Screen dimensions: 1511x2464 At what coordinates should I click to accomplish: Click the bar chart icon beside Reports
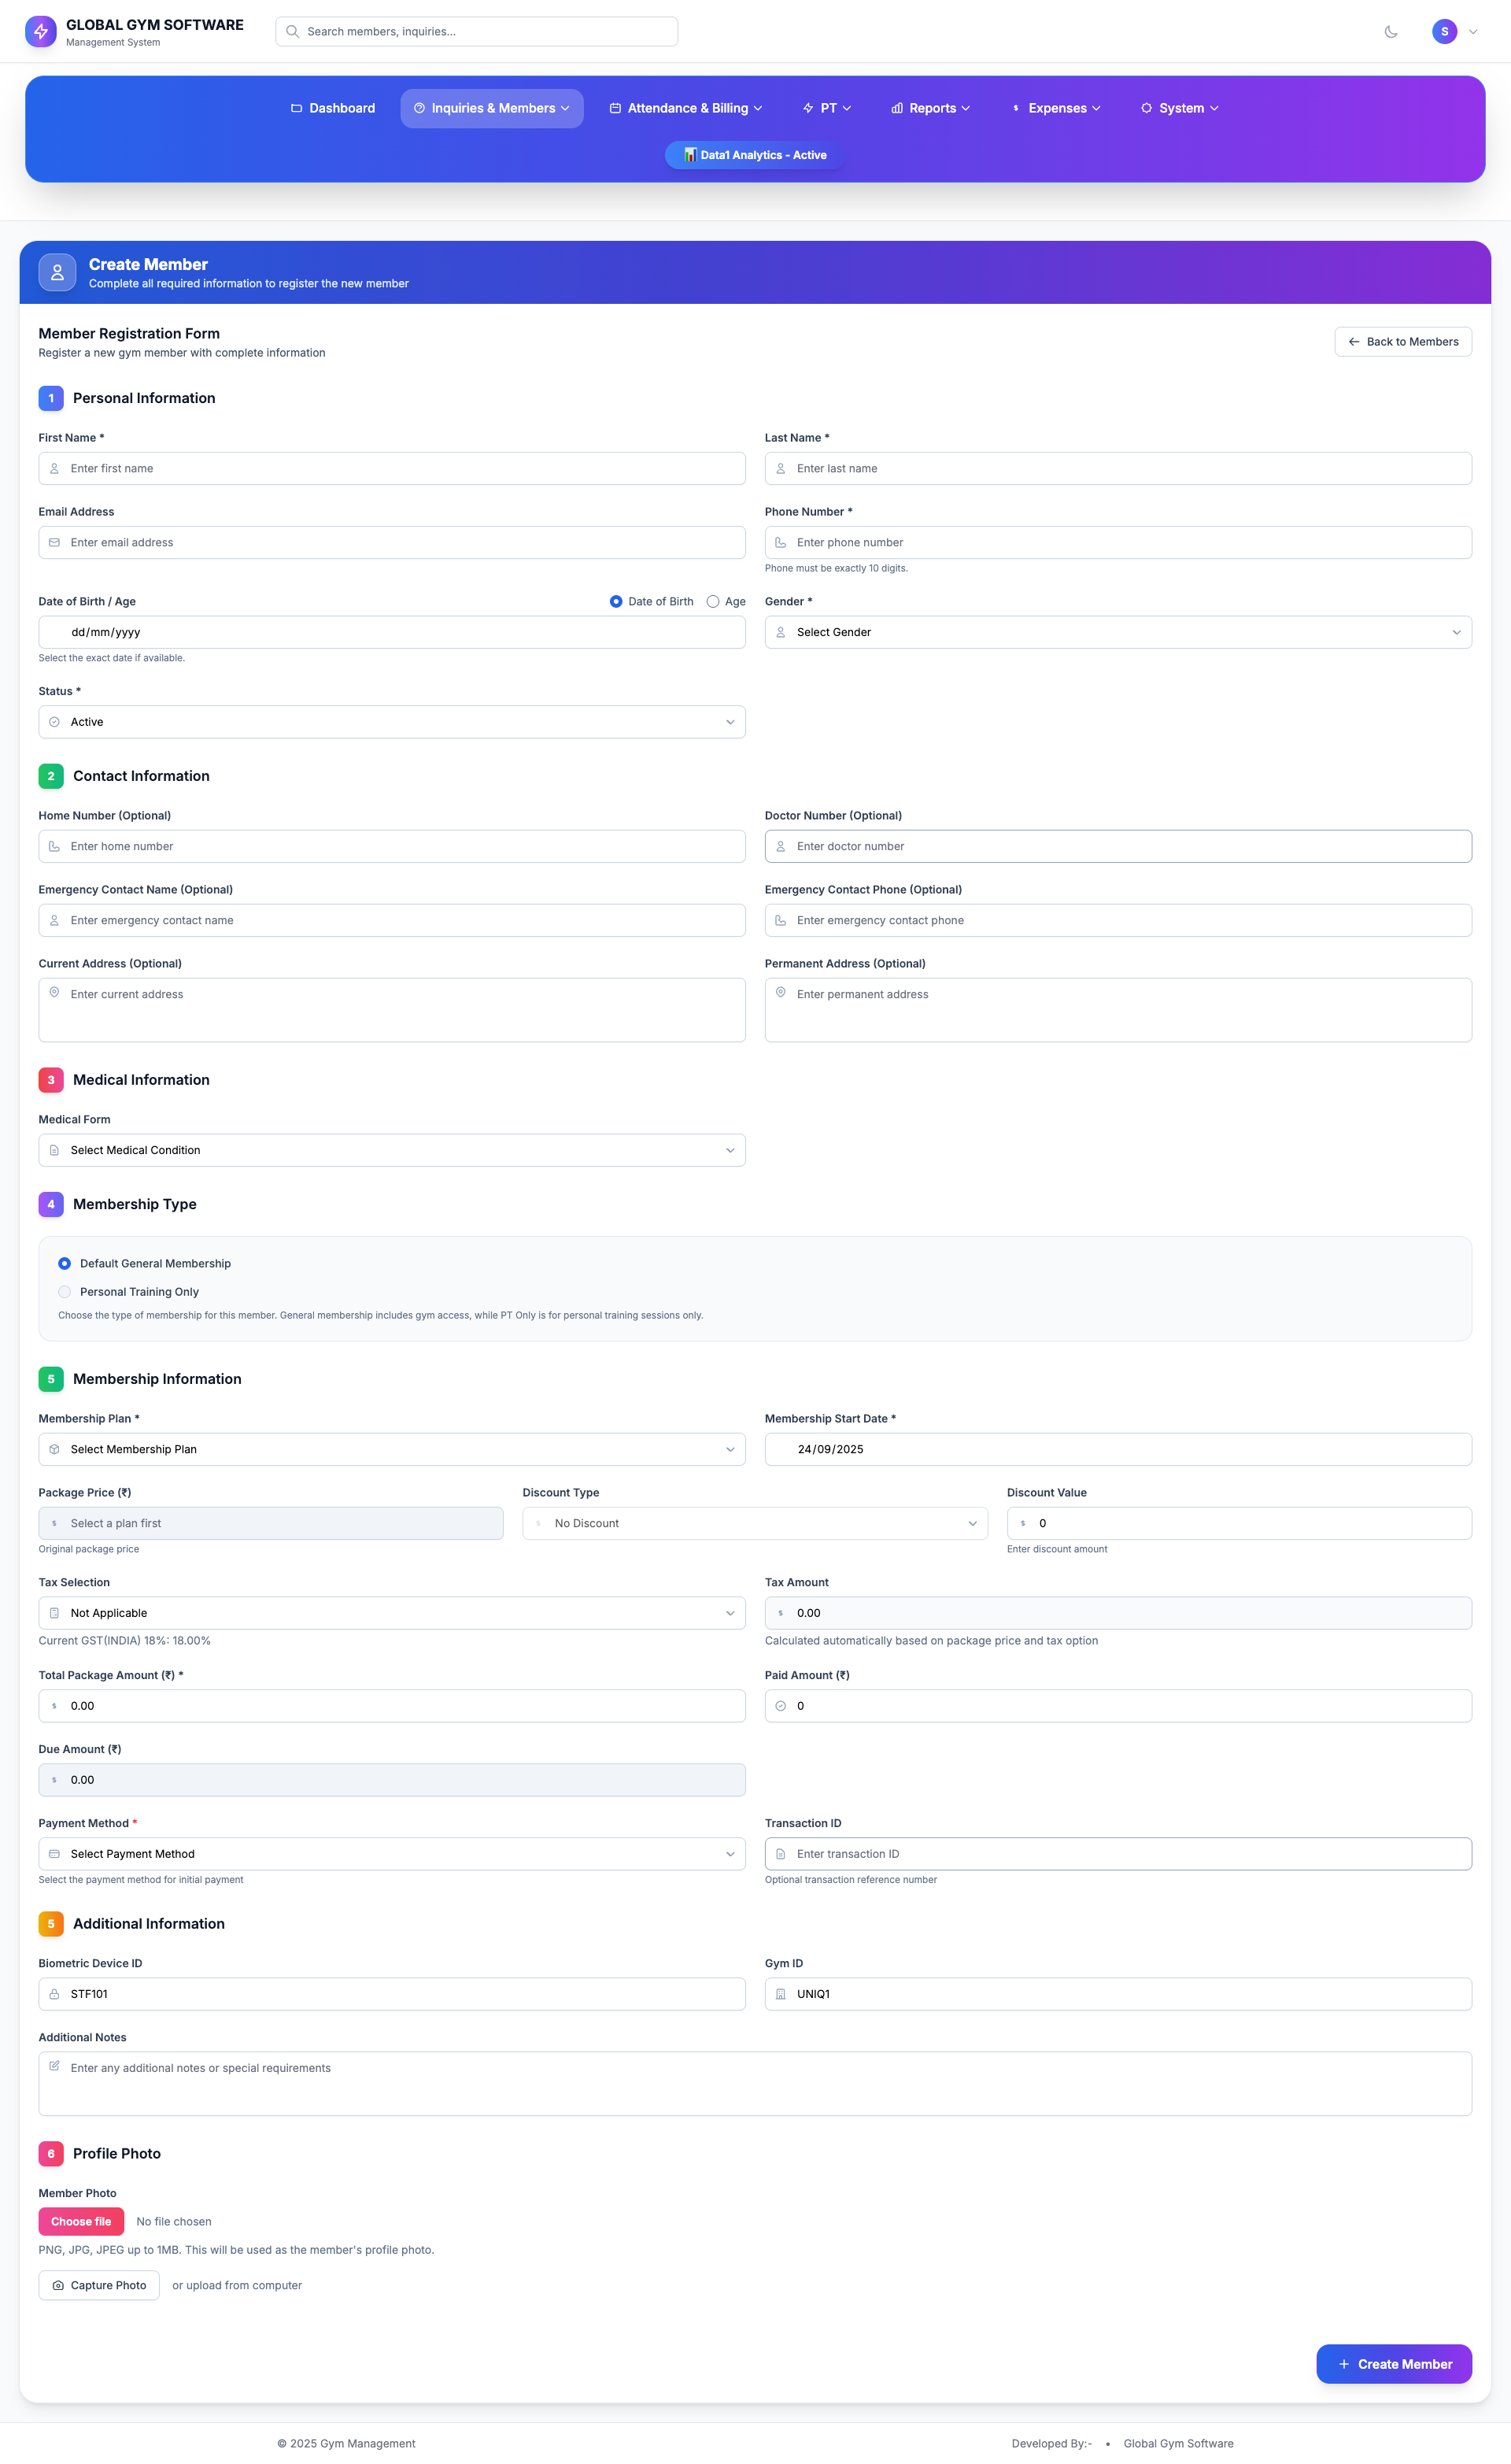[x=897, y=108]
